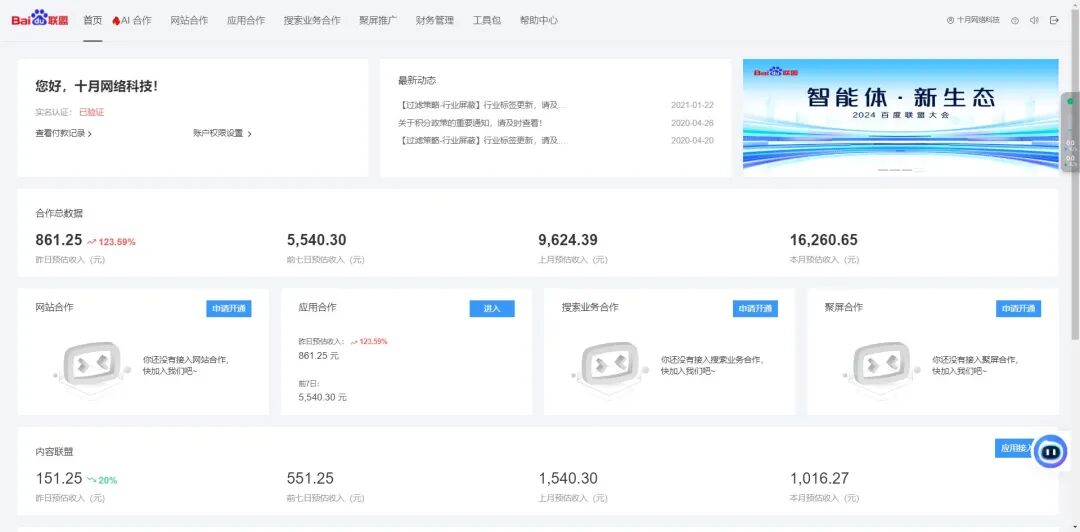This screenshot has width=1080, height=532.
Task: Open the help question-mark icon in header
Action: [x=1015, y=20]
